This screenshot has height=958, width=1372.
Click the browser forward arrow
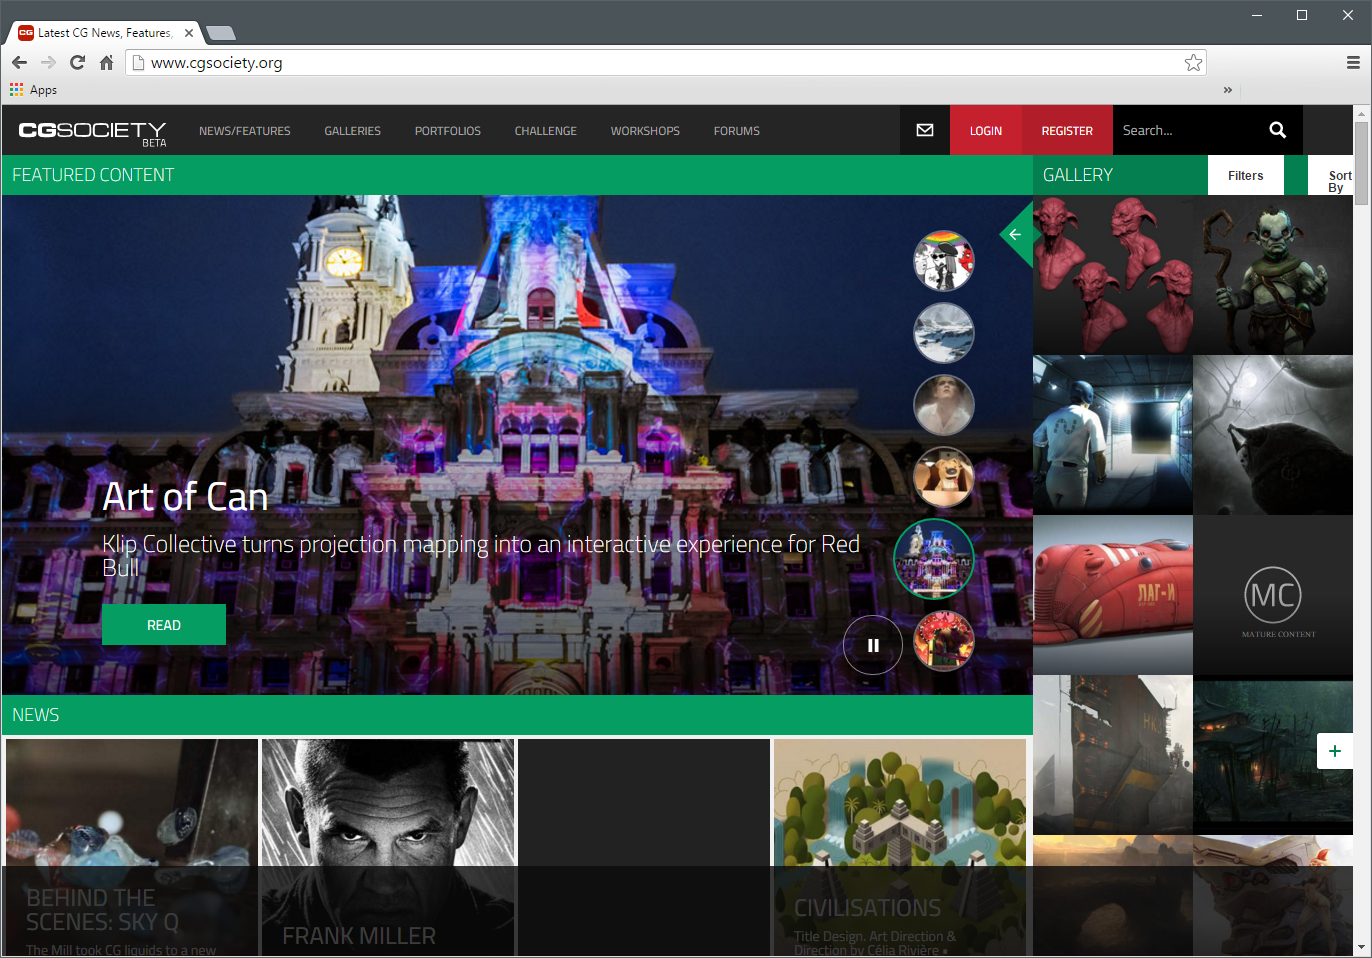48,63
